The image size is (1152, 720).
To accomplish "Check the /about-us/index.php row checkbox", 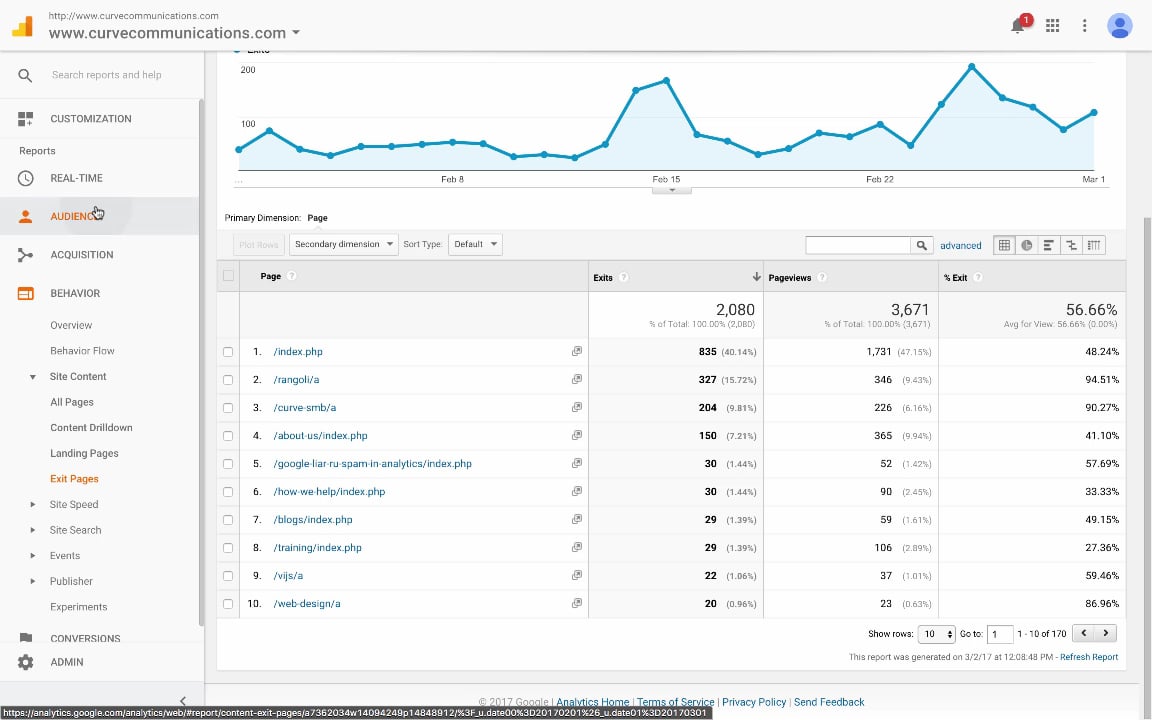I will [228, 436].
